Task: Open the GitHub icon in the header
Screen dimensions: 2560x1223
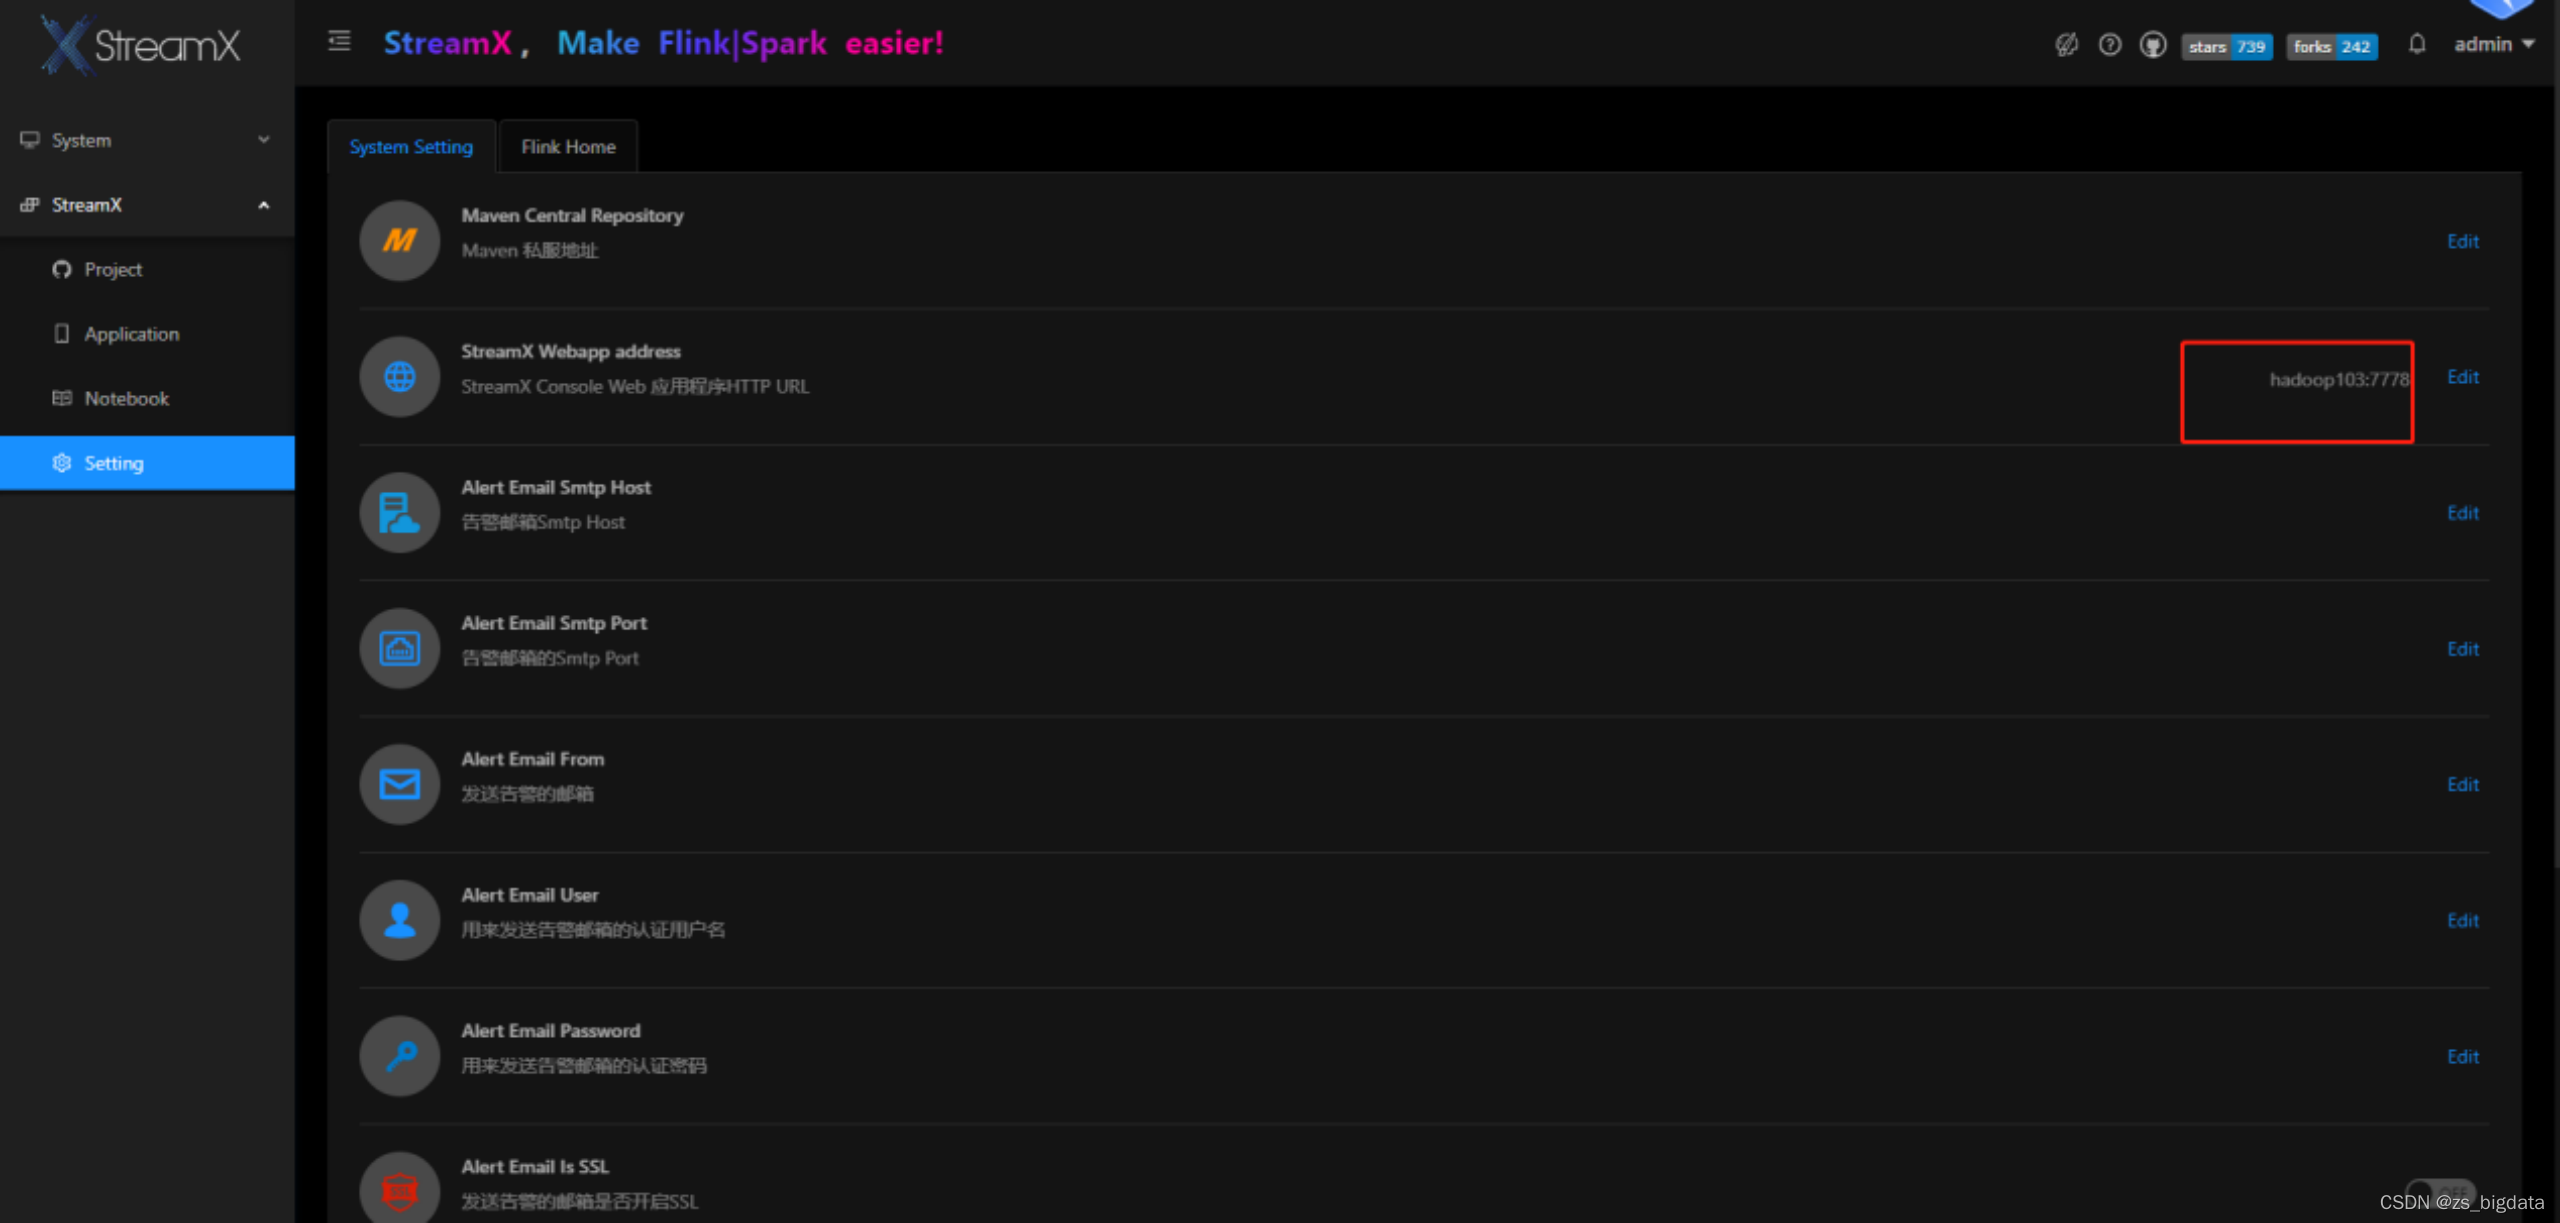Action: coord(2153,45)
